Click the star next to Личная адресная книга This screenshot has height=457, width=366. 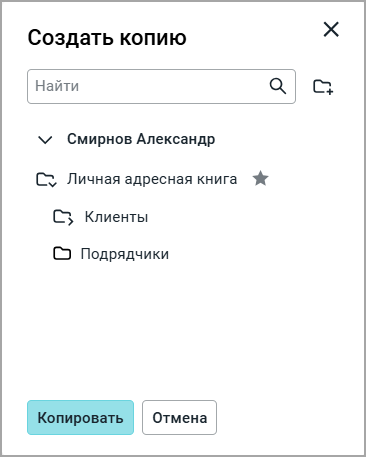[x=260, y=178]
